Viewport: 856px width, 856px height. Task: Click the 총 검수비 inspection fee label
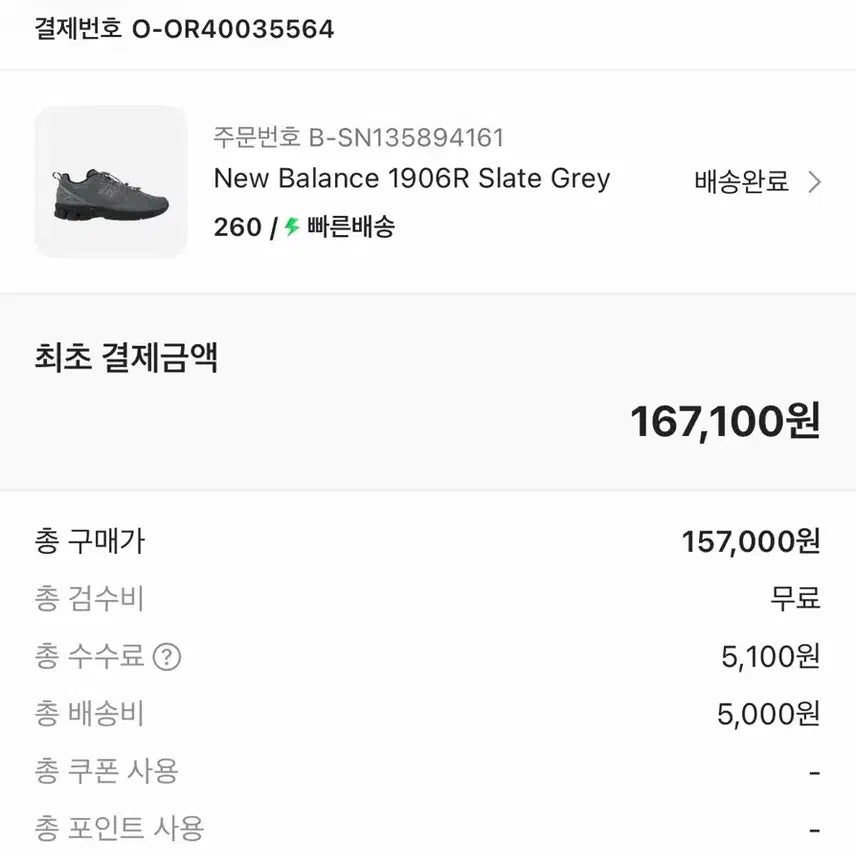point(90,599)
